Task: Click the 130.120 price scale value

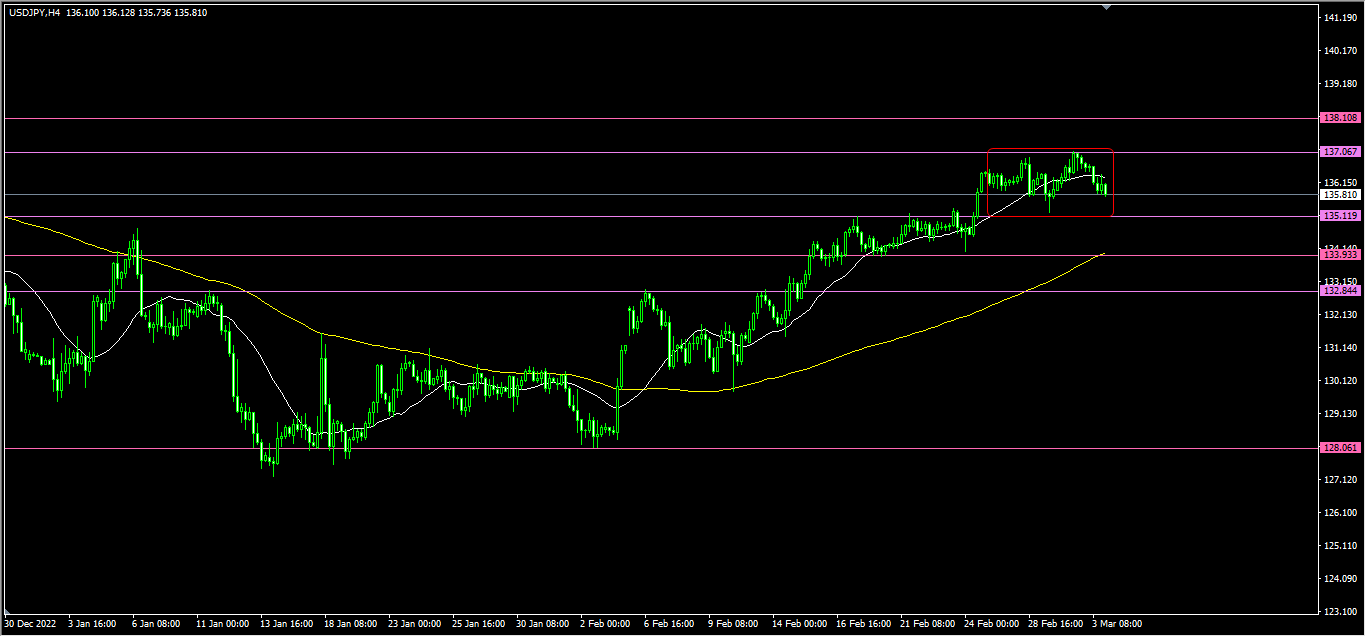Action: click(1339, 381)
